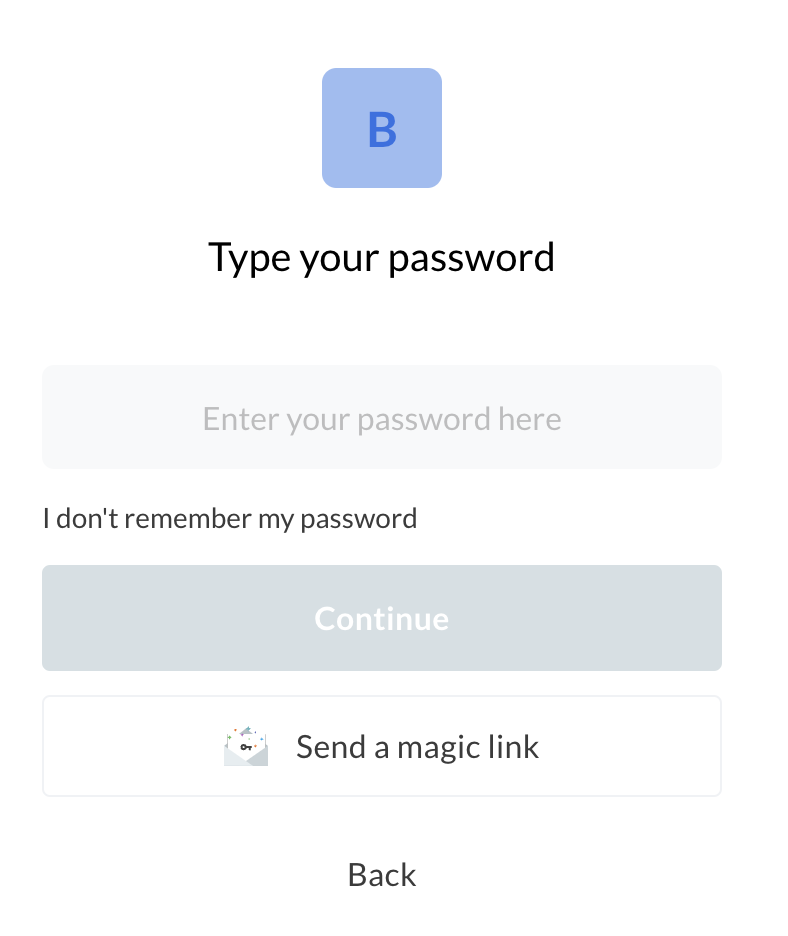Screen dimensions: 788x936
Task: Click the Send a magic link label text
Action: pos(417,747)
